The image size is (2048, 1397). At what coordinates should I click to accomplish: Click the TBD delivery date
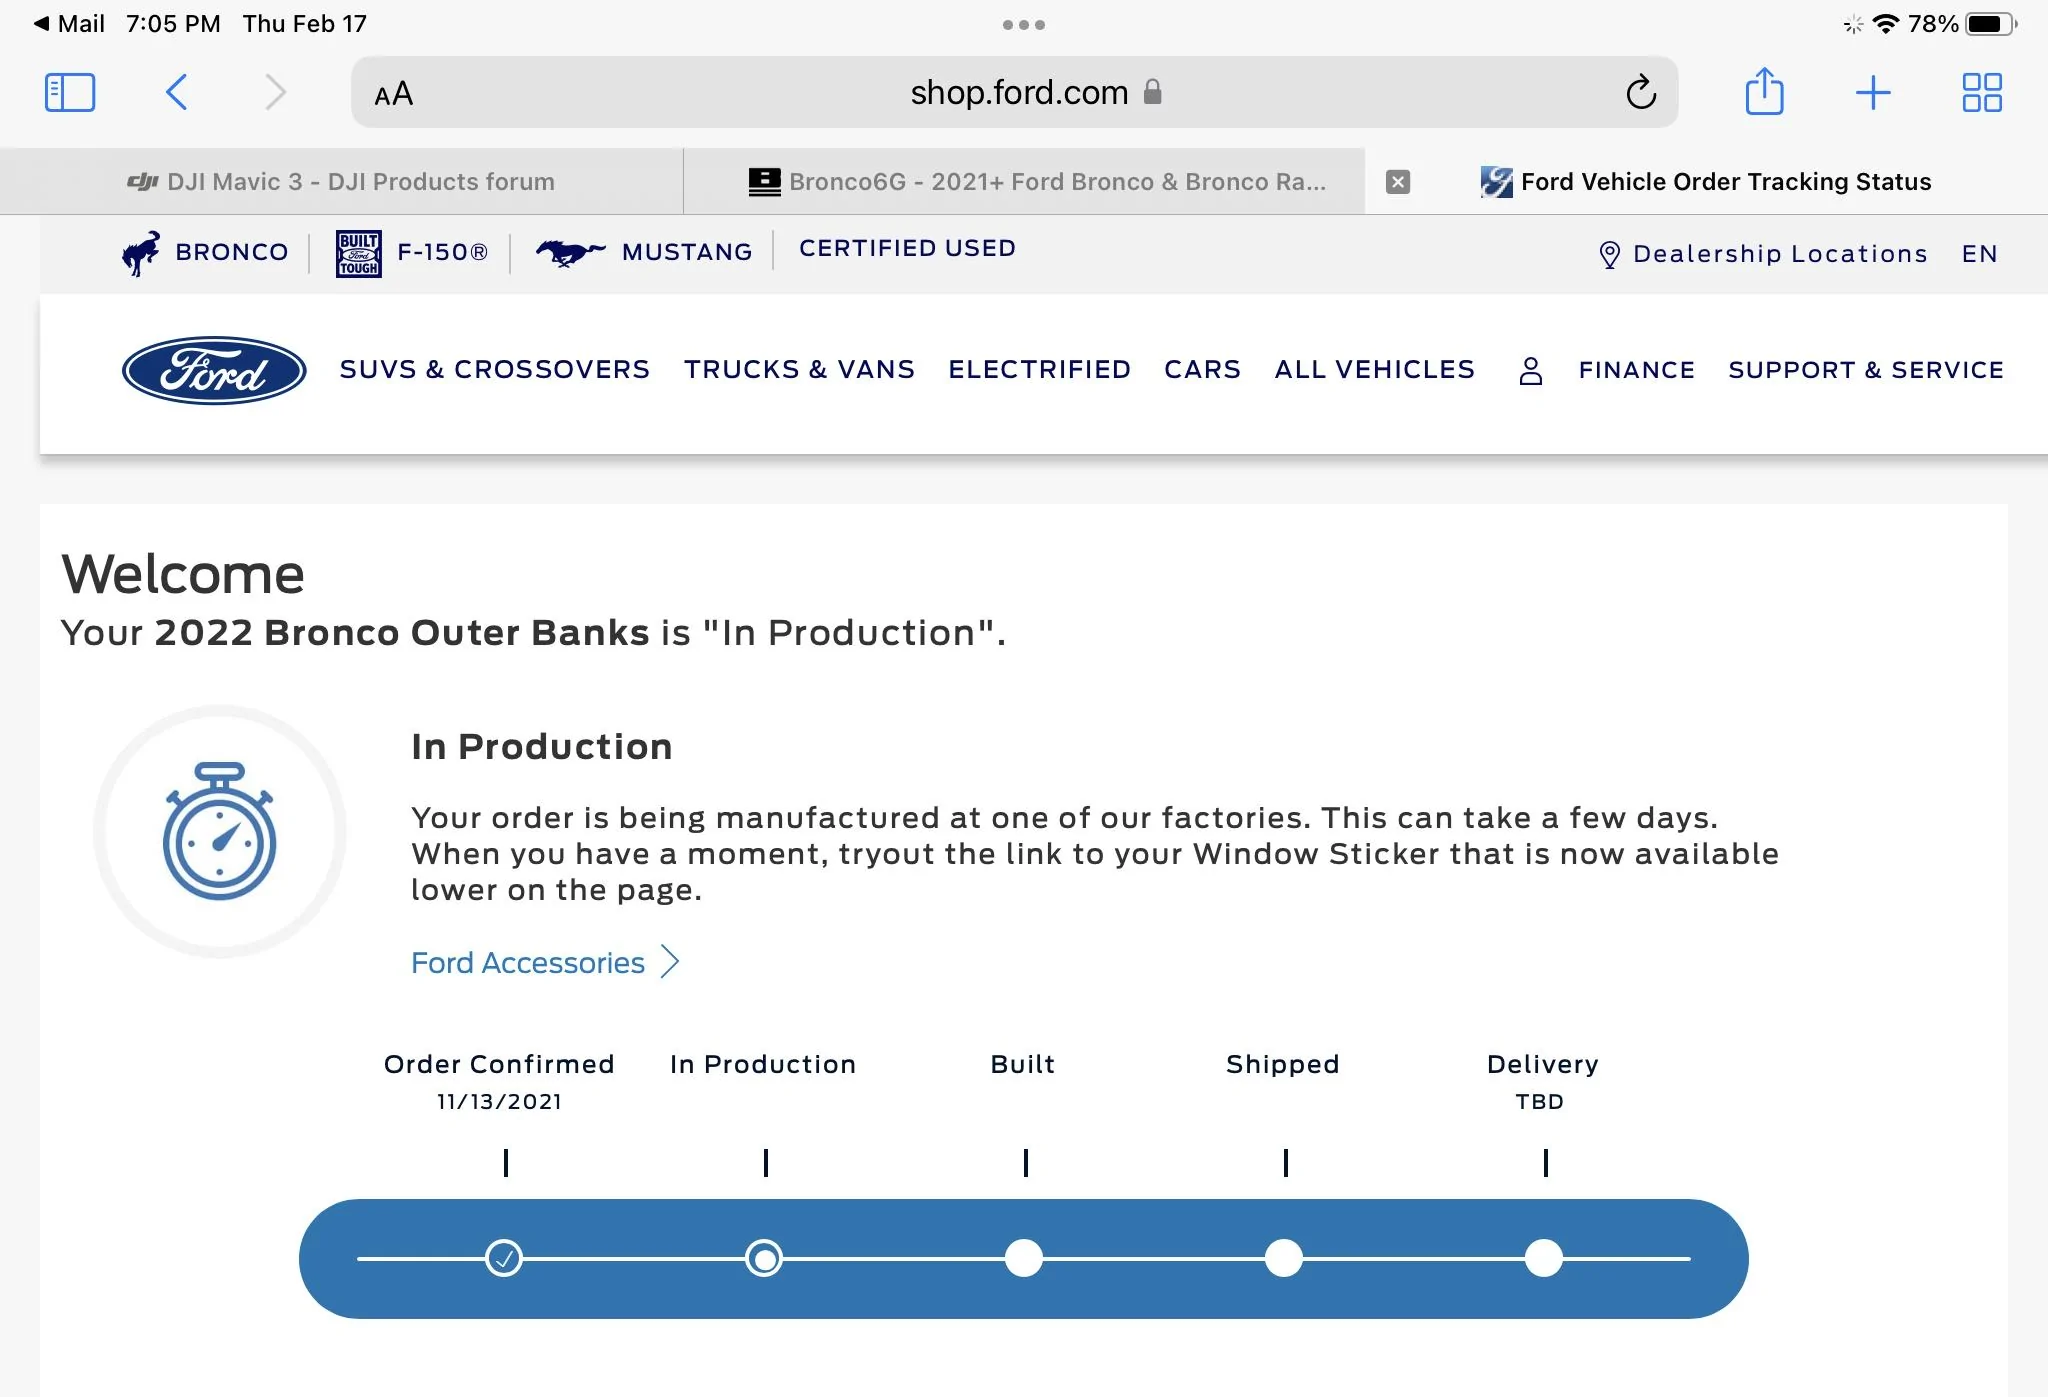[1539, 1101]
